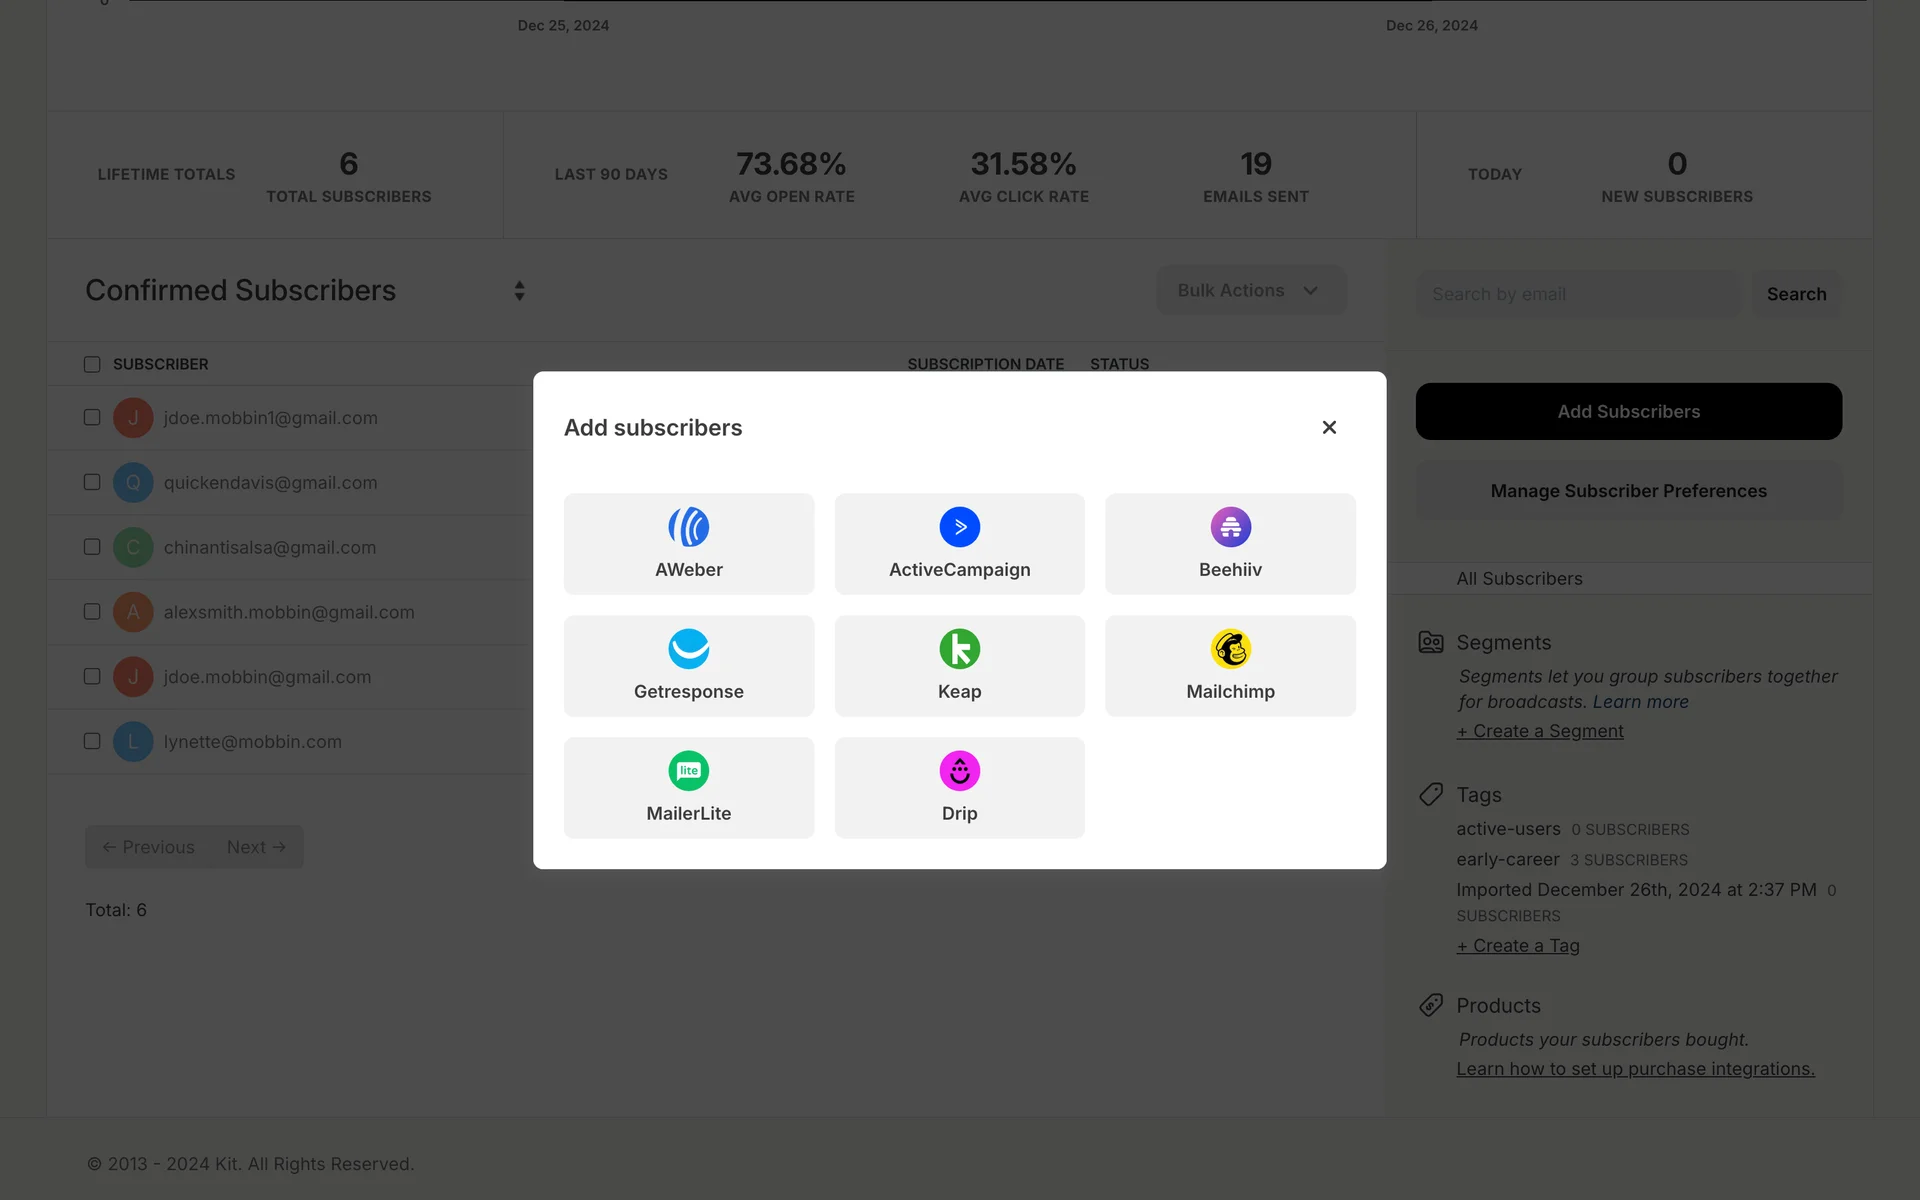This screenshot has height=1200, width=1920.
Task: Open the Create a Segment link
Action: click(x=1540, y=731)
